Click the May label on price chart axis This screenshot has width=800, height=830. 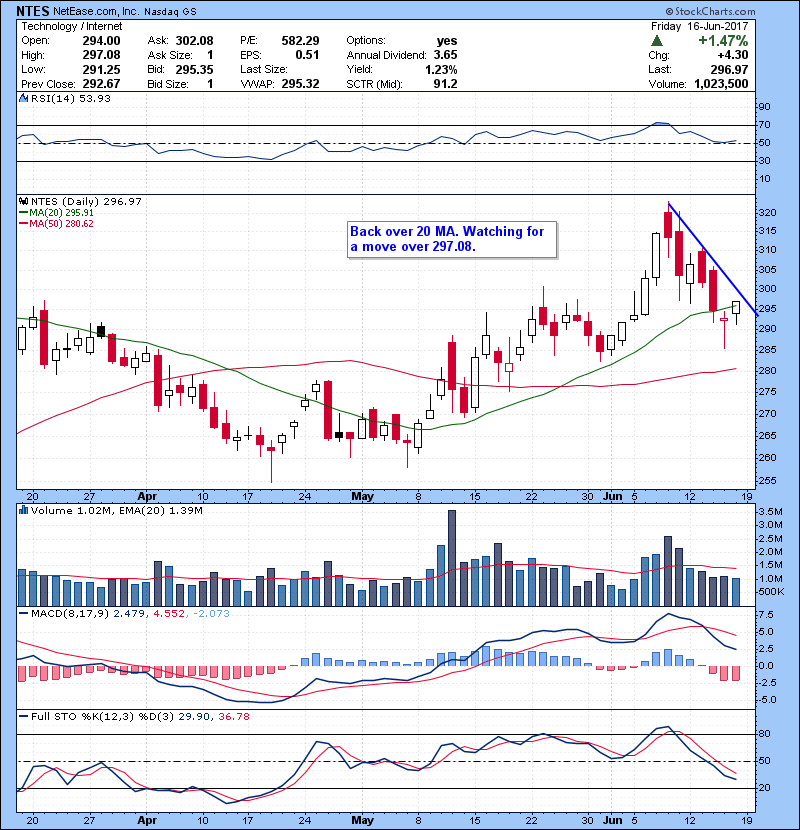point(363,497)
